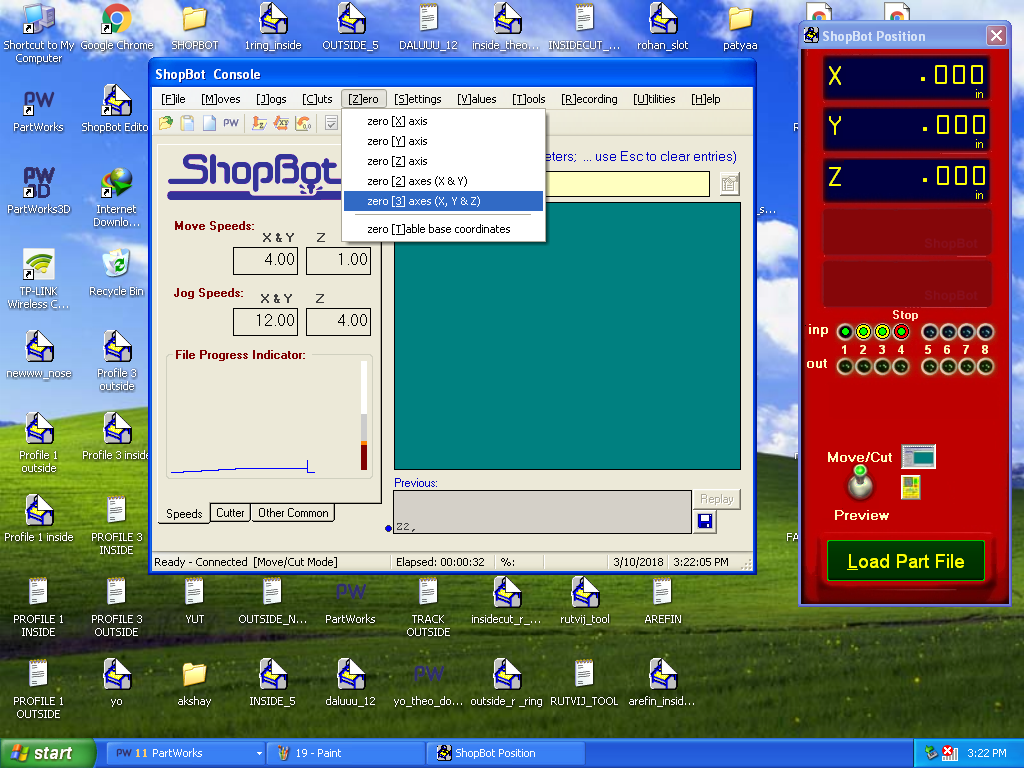Open the [U]tilities menu
This screenshot has width=1024, height=768.
pyautogui.click(x=654, y=99)
